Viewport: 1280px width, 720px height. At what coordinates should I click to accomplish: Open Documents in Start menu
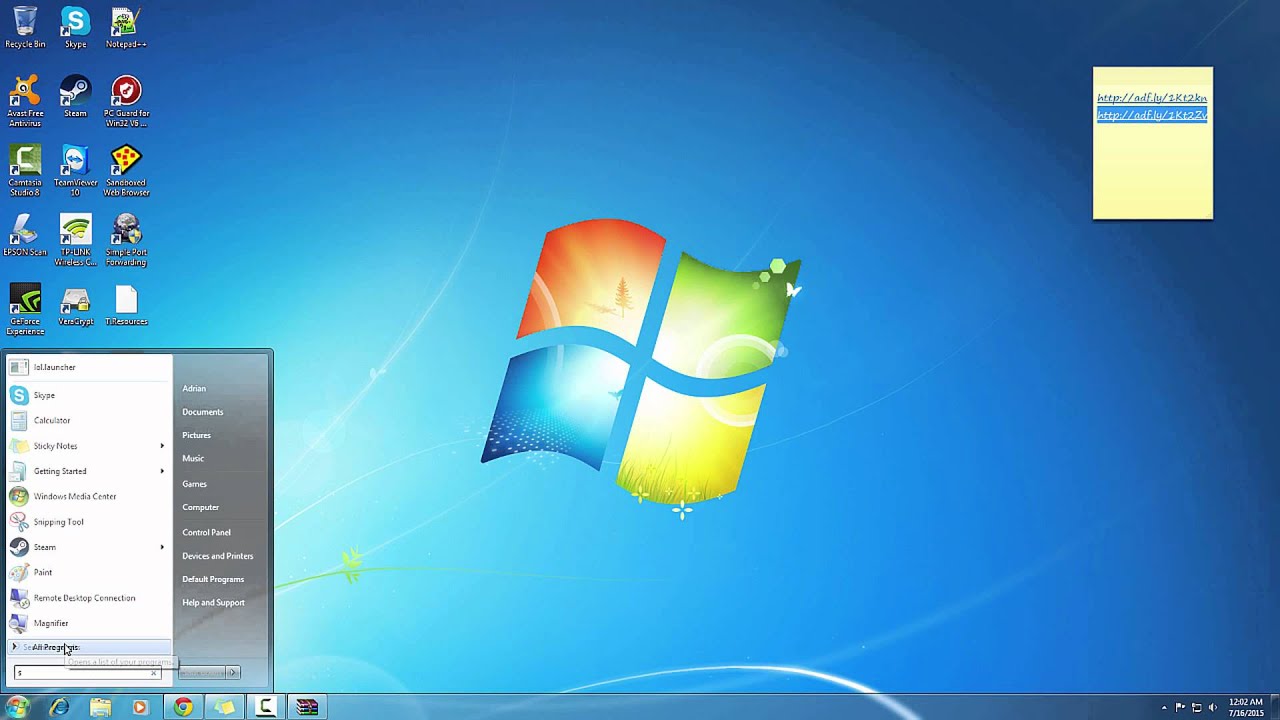pyautogui.click(x=203, y=412)
